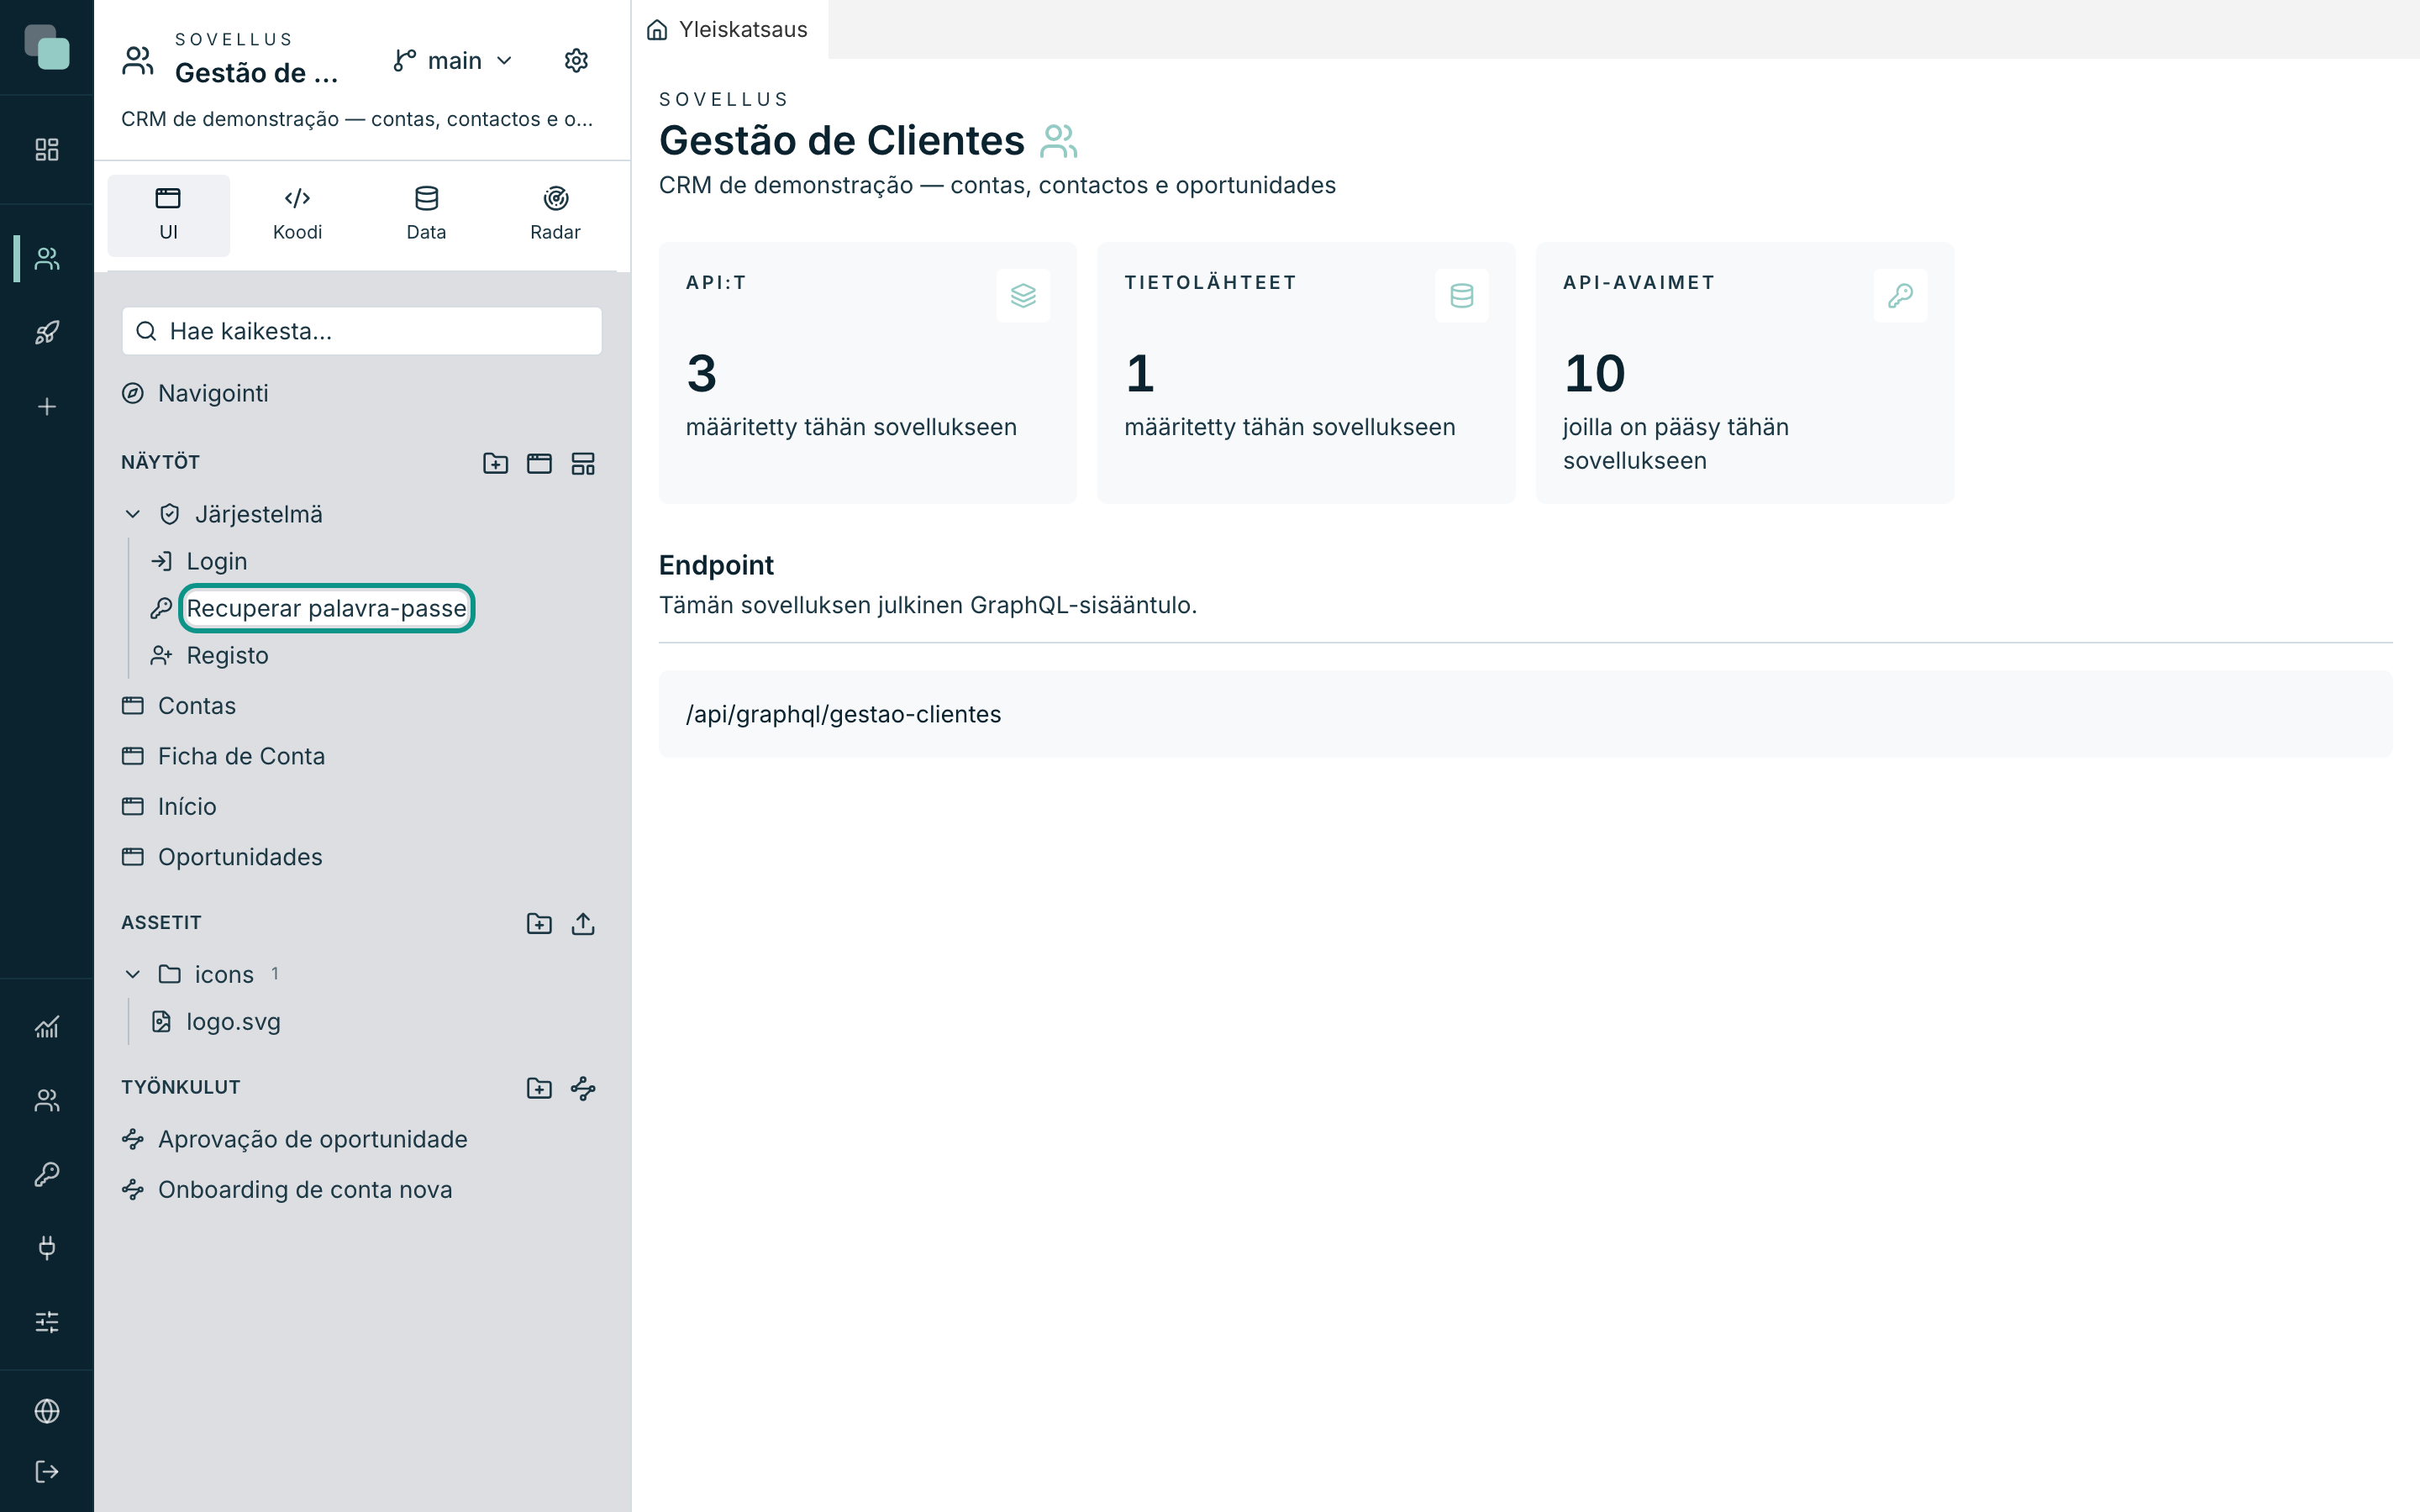
Task: Click users icon beside Gestão de Clientes title
Action: pyautogui.click(x=1058, y=141)
